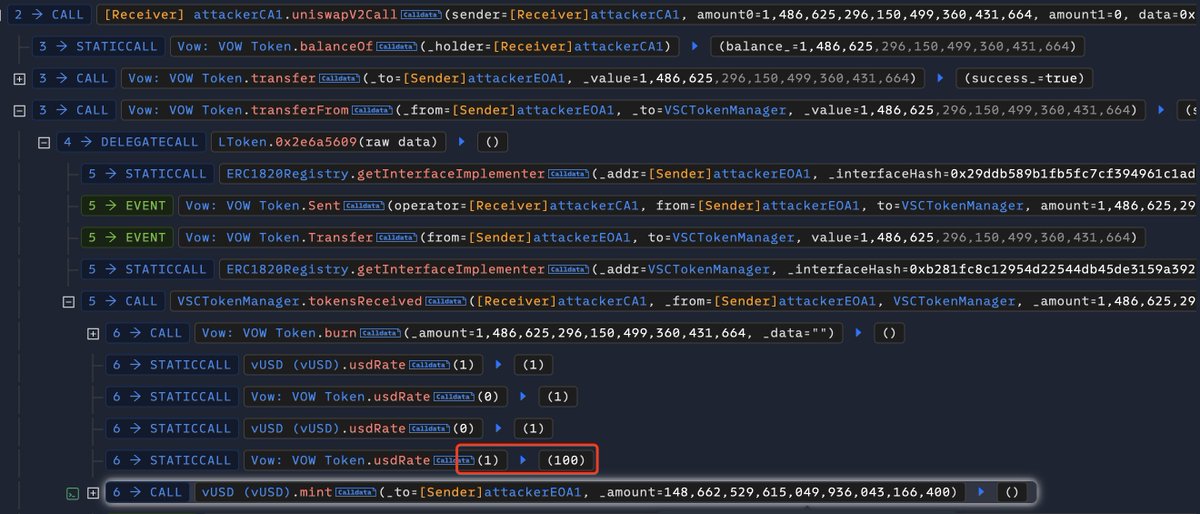Click the '6 → CALL' label on the burn row

[x=148, y=333]
